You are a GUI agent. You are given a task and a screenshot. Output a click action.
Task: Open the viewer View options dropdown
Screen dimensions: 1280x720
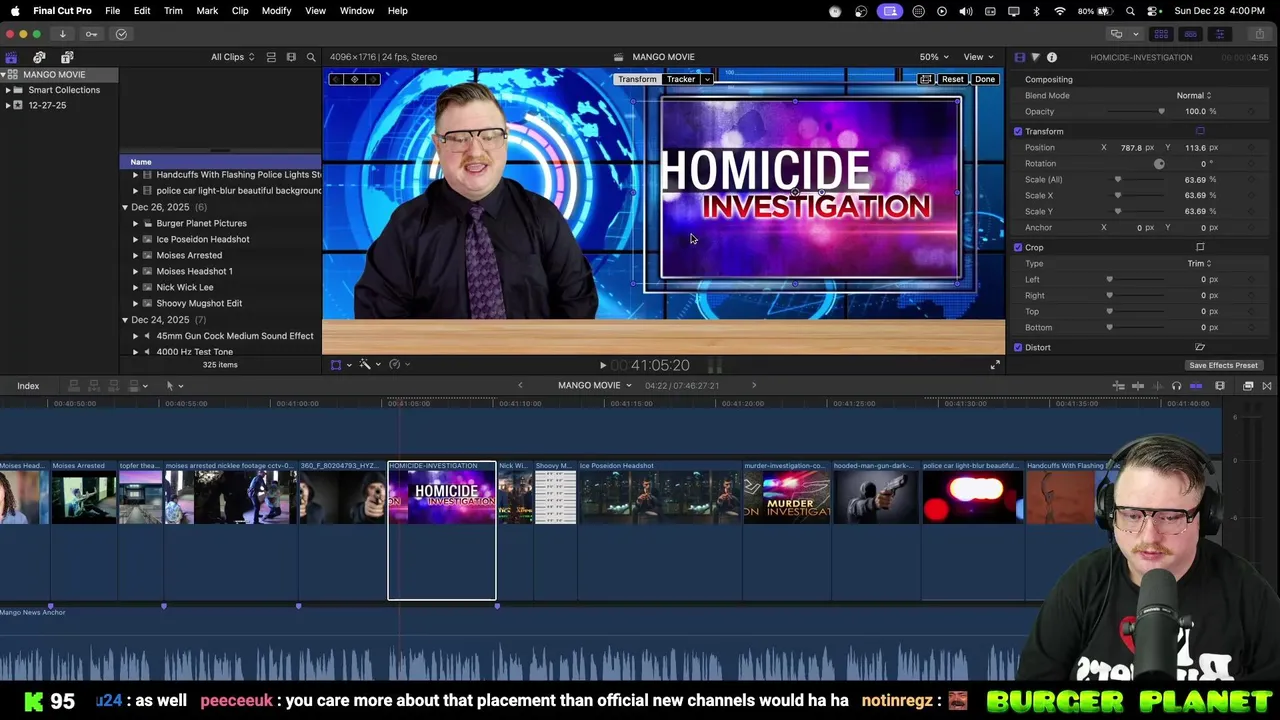tap(978, 57)
